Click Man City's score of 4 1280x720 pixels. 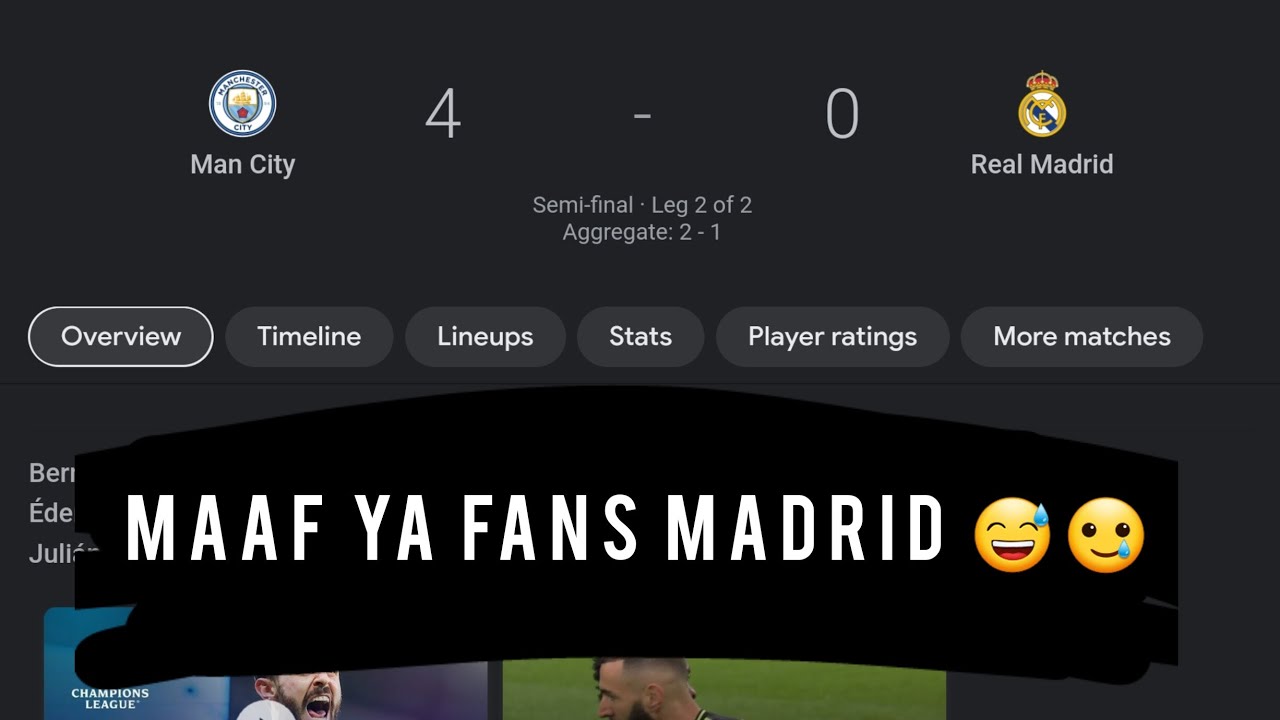[443, 113]
